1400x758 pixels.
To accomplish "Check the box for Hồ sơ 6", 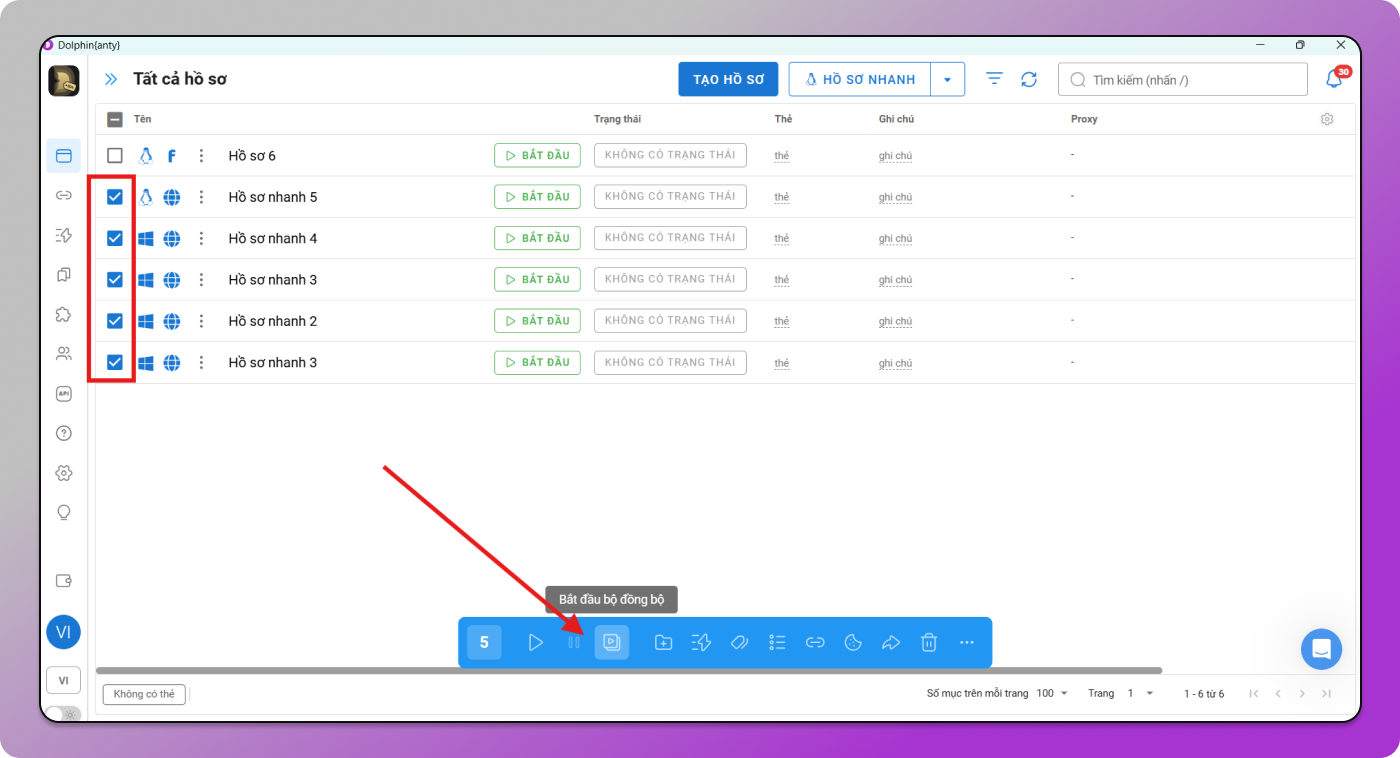I will click(x=115, y=156).
